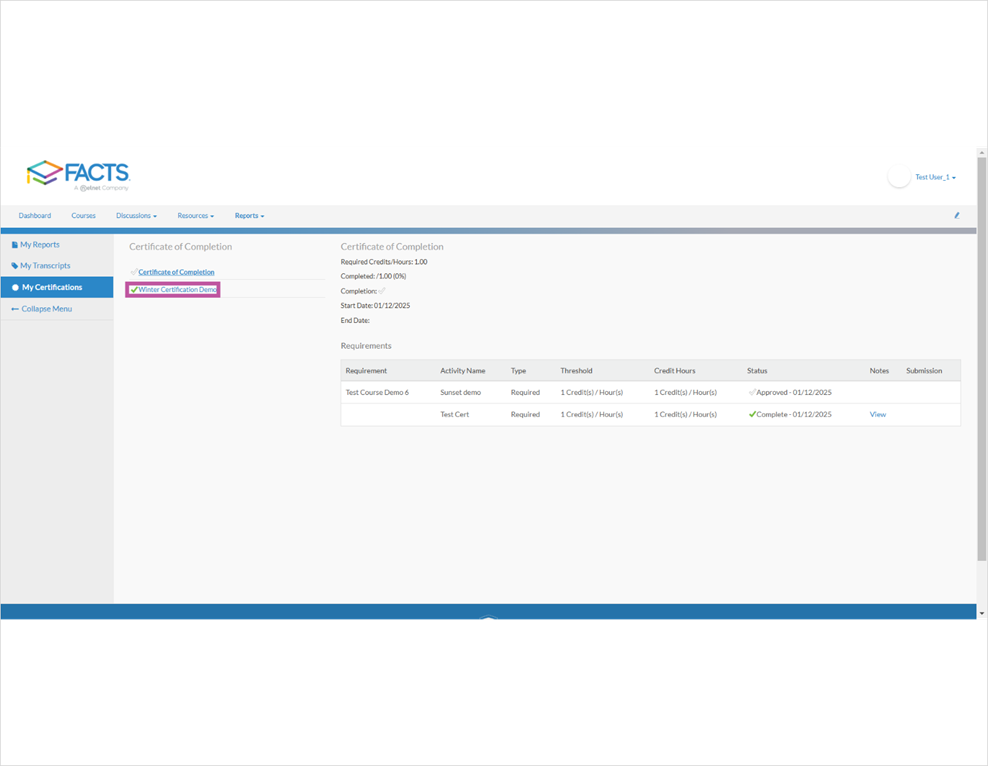Click Test Course Demo 6 cell
Screen dimensions: 988x766
point(377,392)
